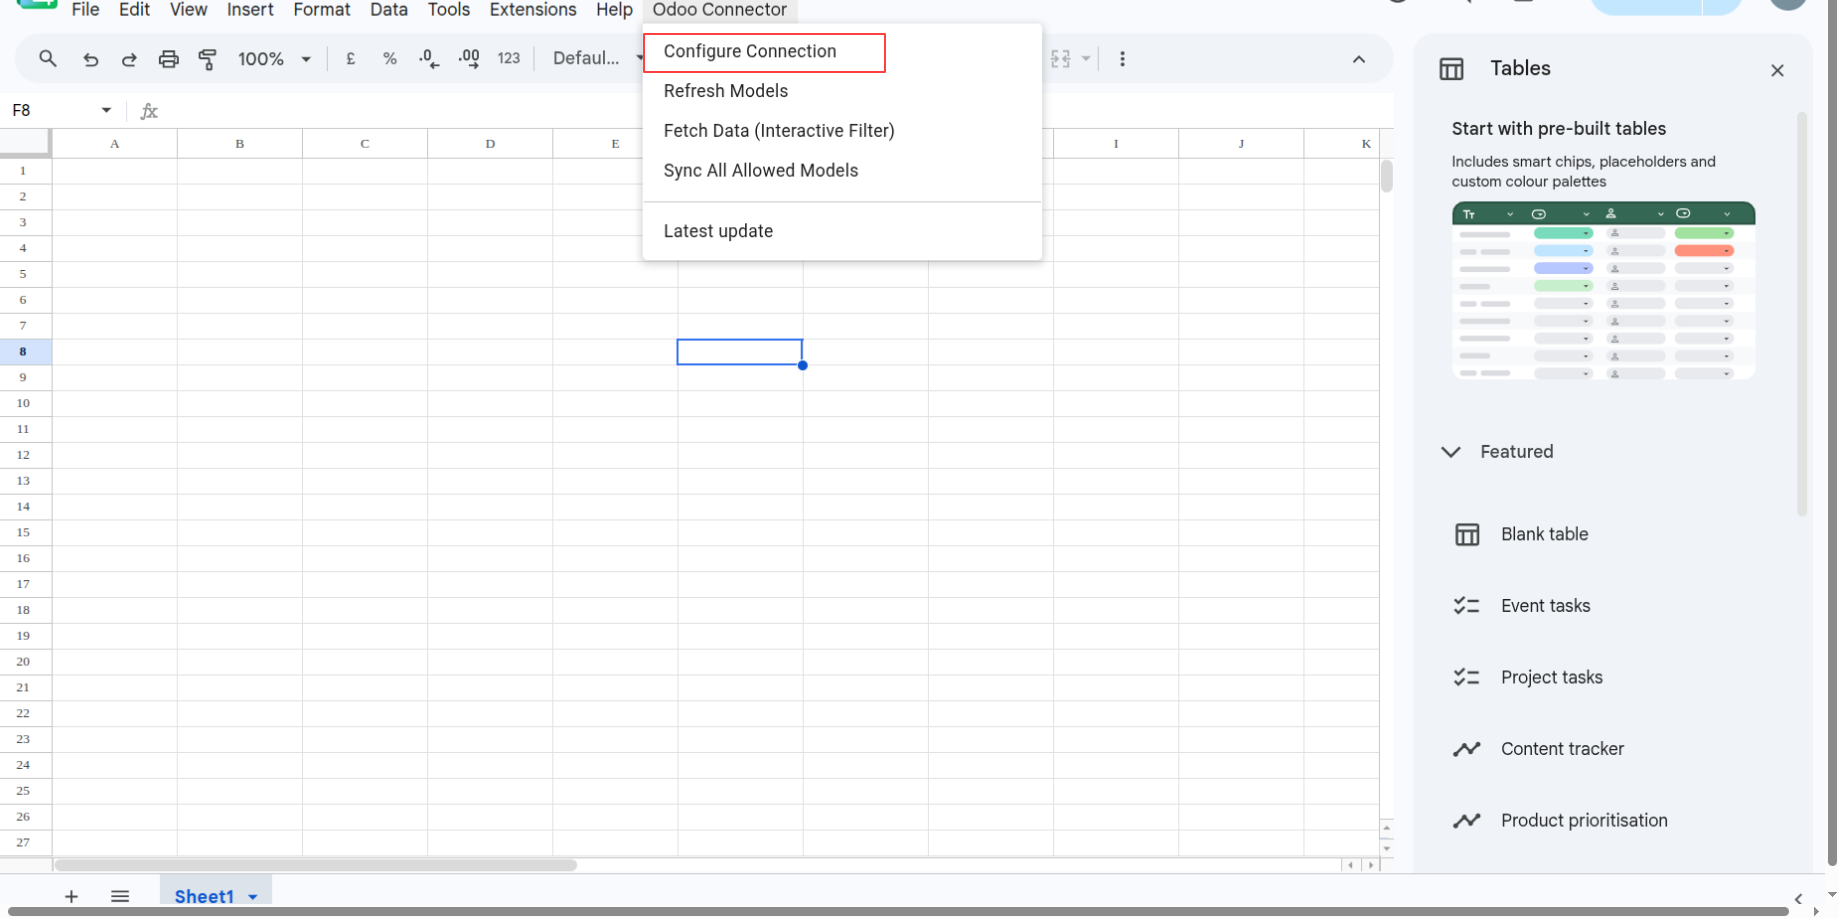Open the File menu
The width and height of the screenshot is (1839, 918).
(x=85, y=10)
